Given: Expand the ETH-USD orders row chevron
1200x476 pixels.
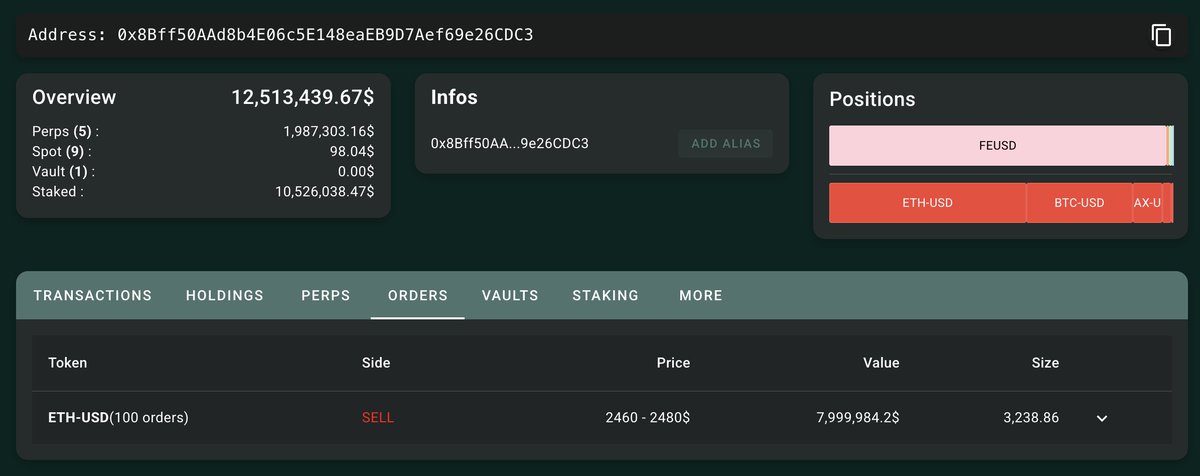Looking at the screenshot, I should pyautogui.click(x=1102, y=418).
